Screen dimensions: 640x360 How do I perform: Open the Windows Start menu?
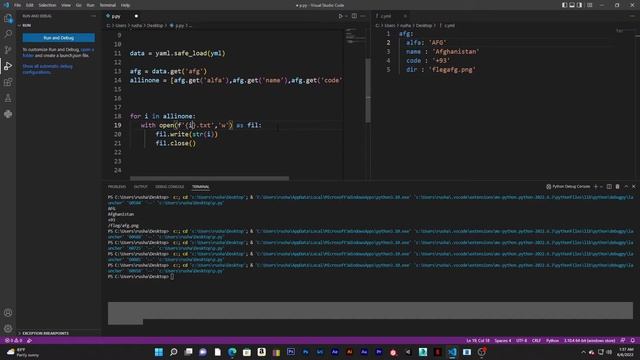[159, 352]
